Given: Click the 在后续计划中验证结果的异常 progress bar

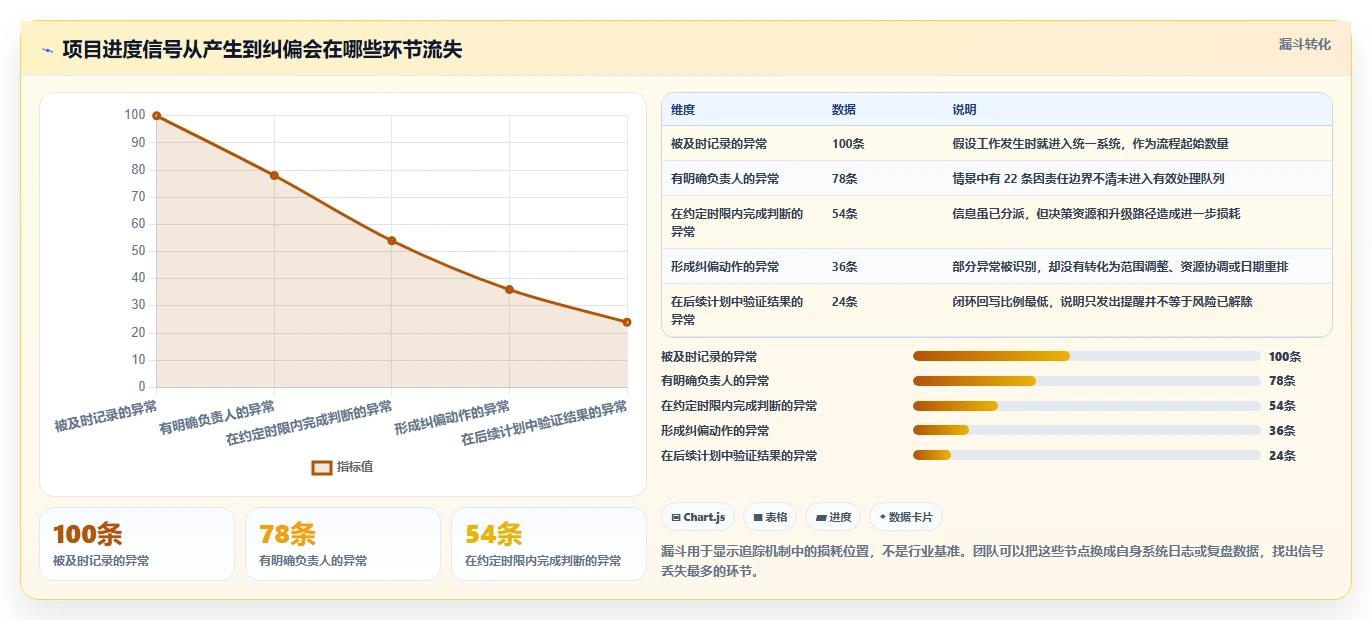Looking at the screenshot, I should coord(1087,456).
